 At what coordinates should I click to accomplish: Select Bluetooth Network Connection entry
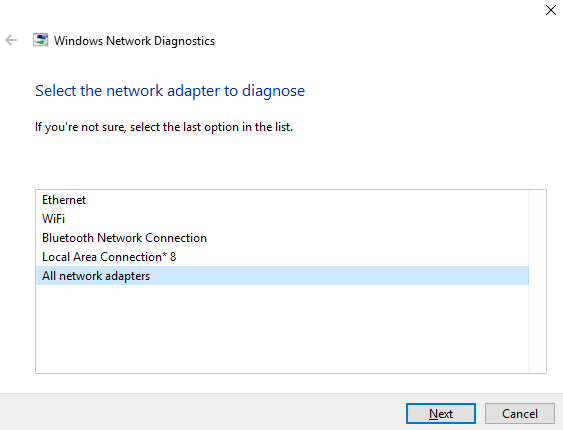pyautogui.click(x=282, y=238)
